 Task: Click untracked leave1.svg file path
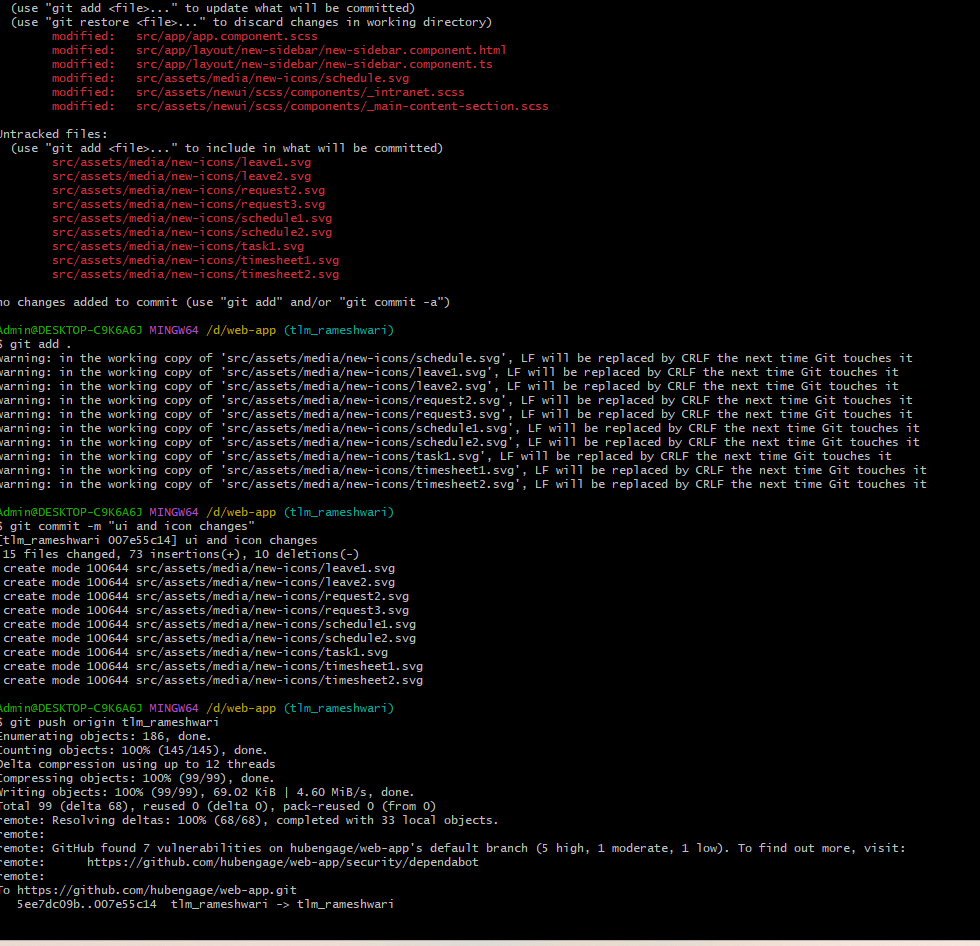(x=181, y=162)
